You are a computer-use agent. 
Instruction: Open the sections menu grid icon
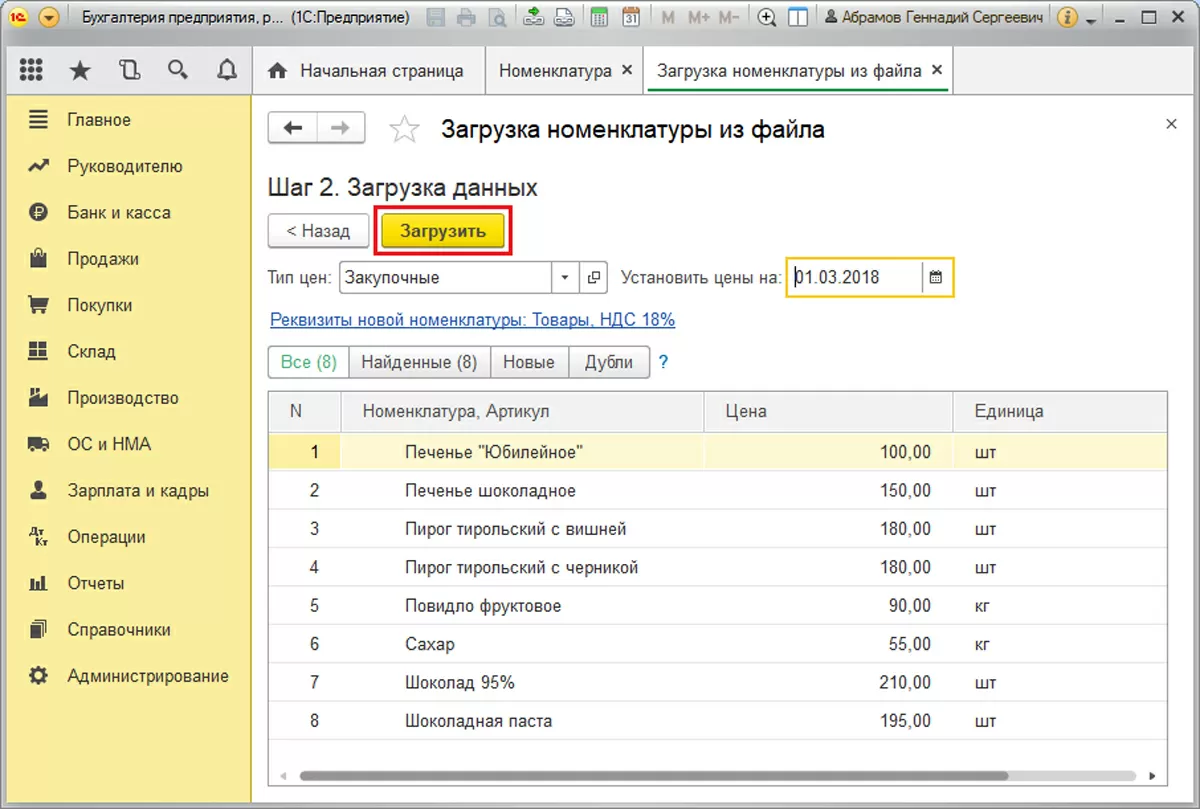[x=31, y=70]
